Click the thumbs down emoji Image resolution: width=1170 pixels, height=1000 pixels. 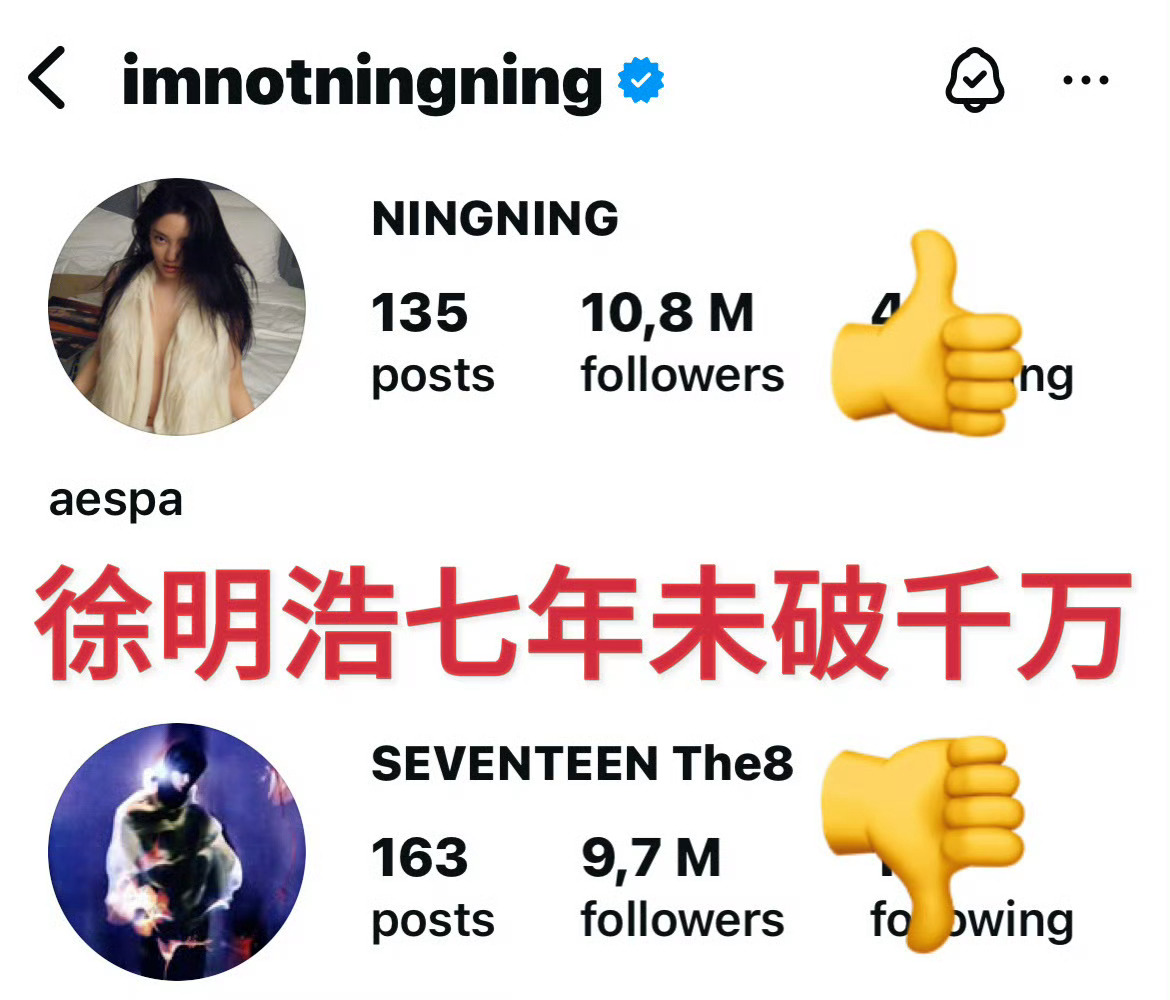922,843
